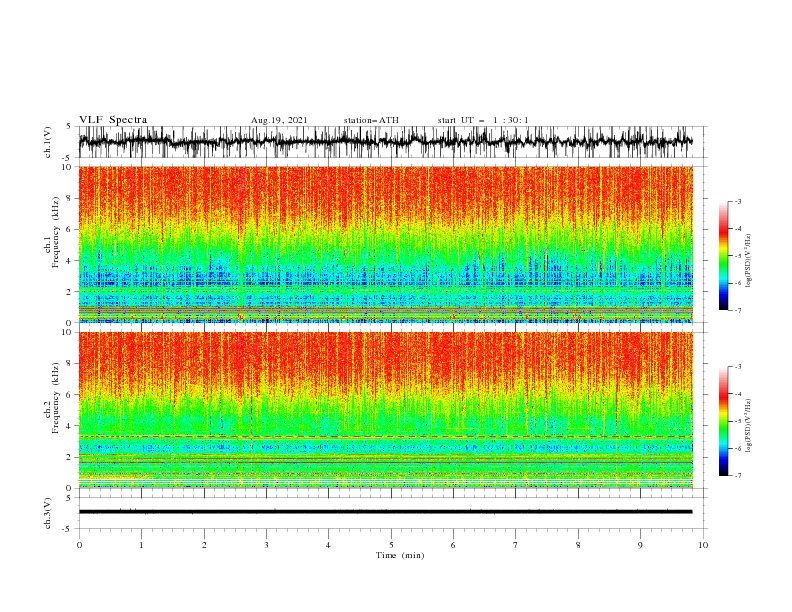Click the ch.3 flat voltage trace

point(385,512)
